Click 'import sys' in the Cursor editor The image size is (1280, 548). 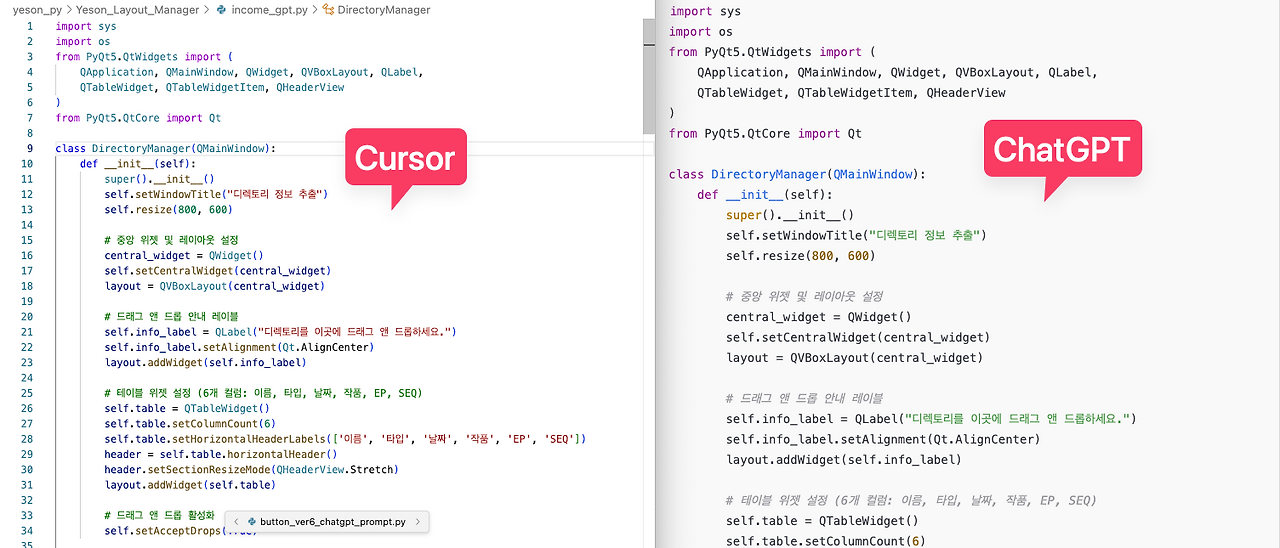coord(86,26)
